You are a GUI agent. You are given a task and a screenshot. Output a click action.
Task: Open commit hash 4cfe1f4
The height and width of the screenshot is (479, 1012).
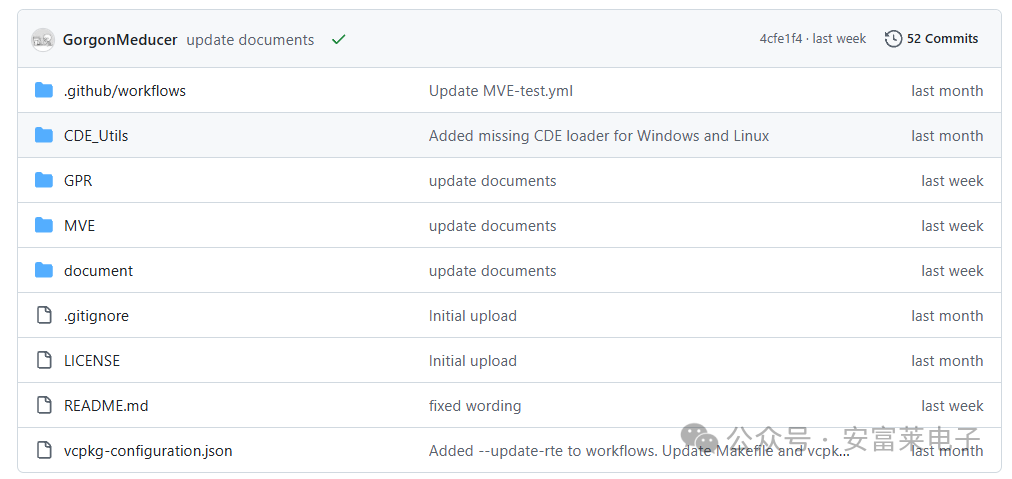tap(780, 39)
